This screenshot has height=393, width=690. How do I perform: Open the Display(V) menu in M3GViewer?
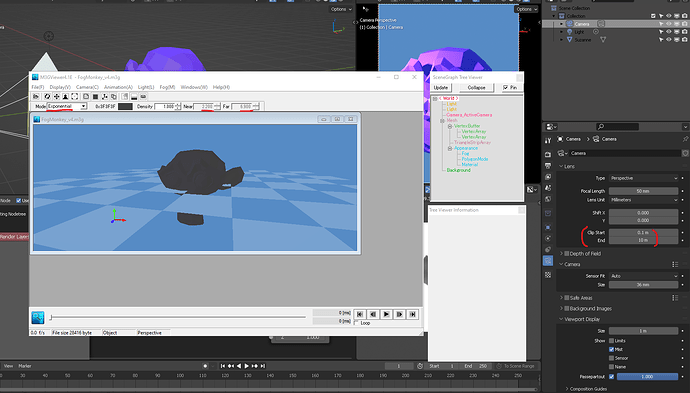[60, 87]
